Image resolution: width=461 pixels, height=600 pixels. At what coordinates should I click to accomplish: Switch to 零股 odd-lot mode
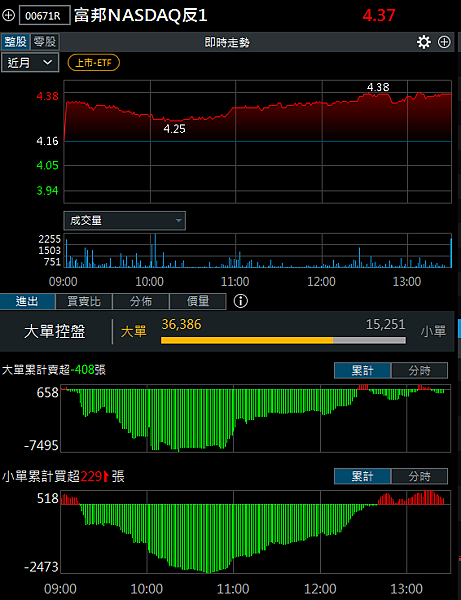[44, 42]
